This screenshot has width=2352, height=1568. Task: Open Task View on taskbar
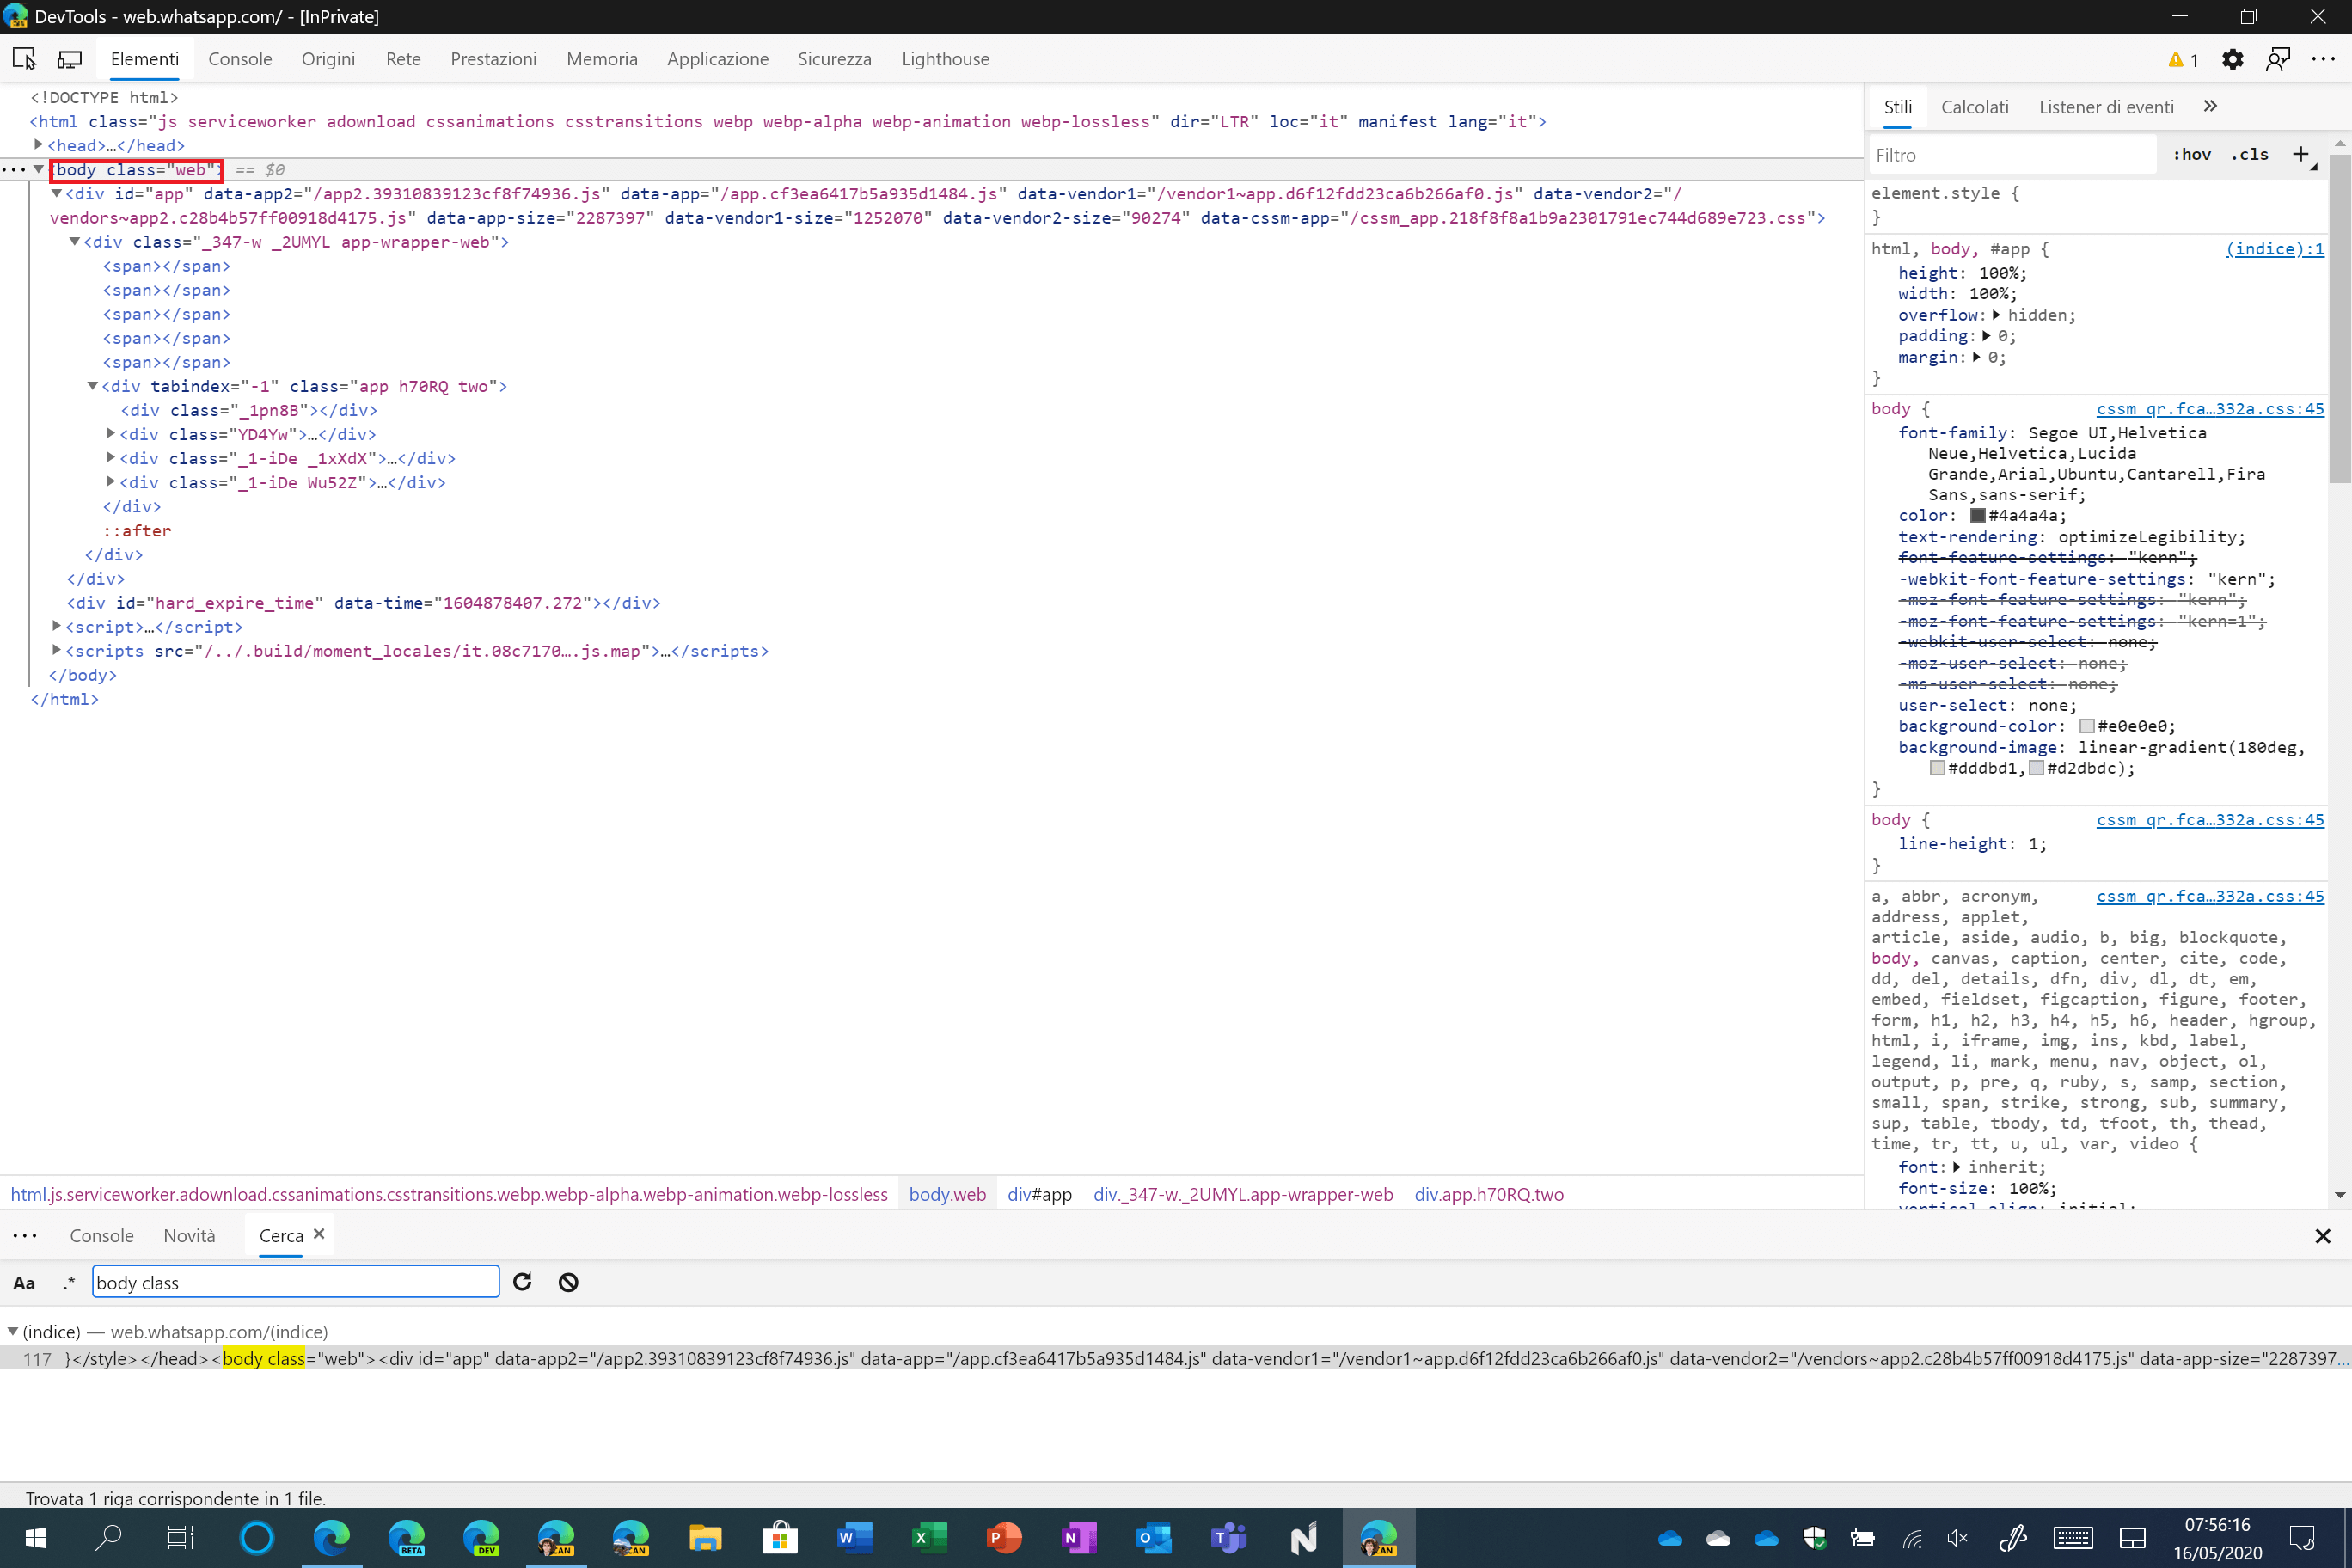[x=181, y=1537]
